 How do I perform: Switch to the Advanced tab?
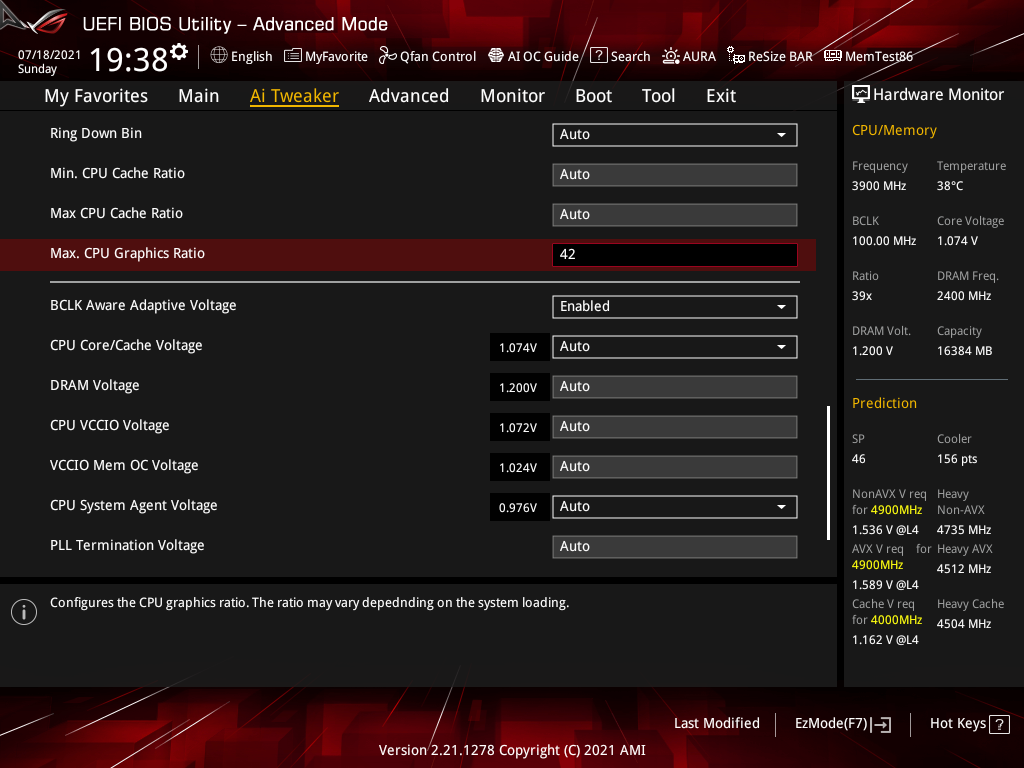[409, 95]
